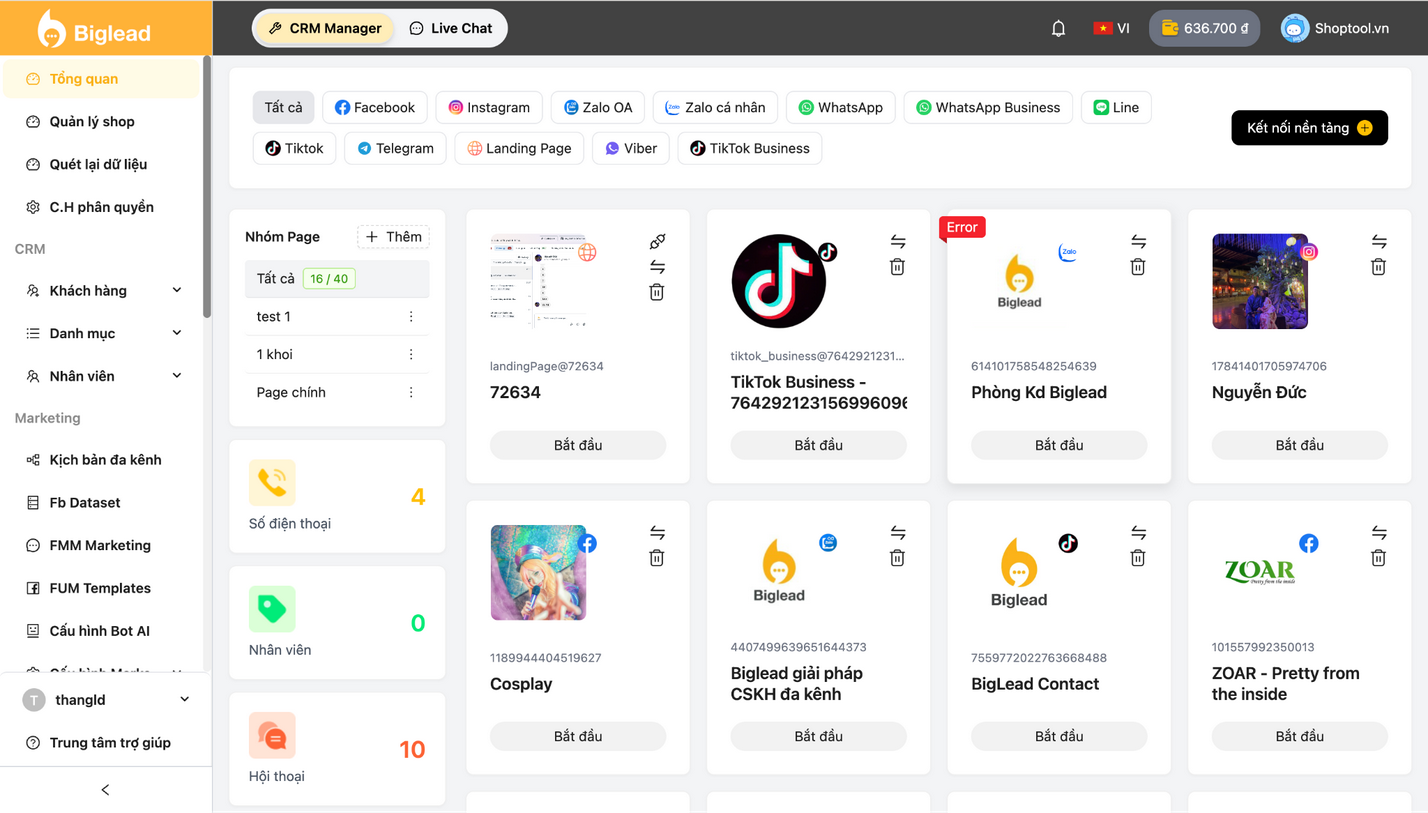
Task: Open Kịch bản đa kênh
Action: pos(101,460)
